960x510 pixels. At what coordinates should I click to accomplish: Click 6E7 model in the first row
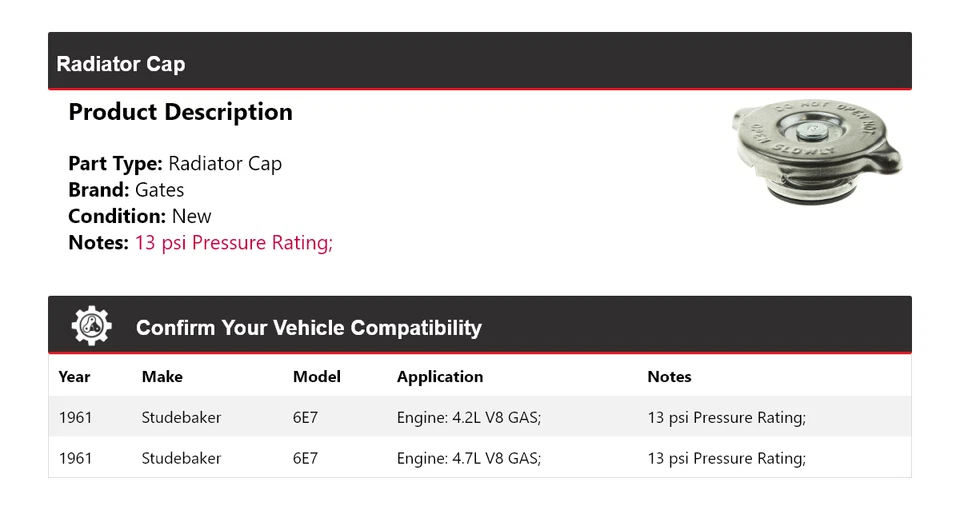[x=305, y=418]
